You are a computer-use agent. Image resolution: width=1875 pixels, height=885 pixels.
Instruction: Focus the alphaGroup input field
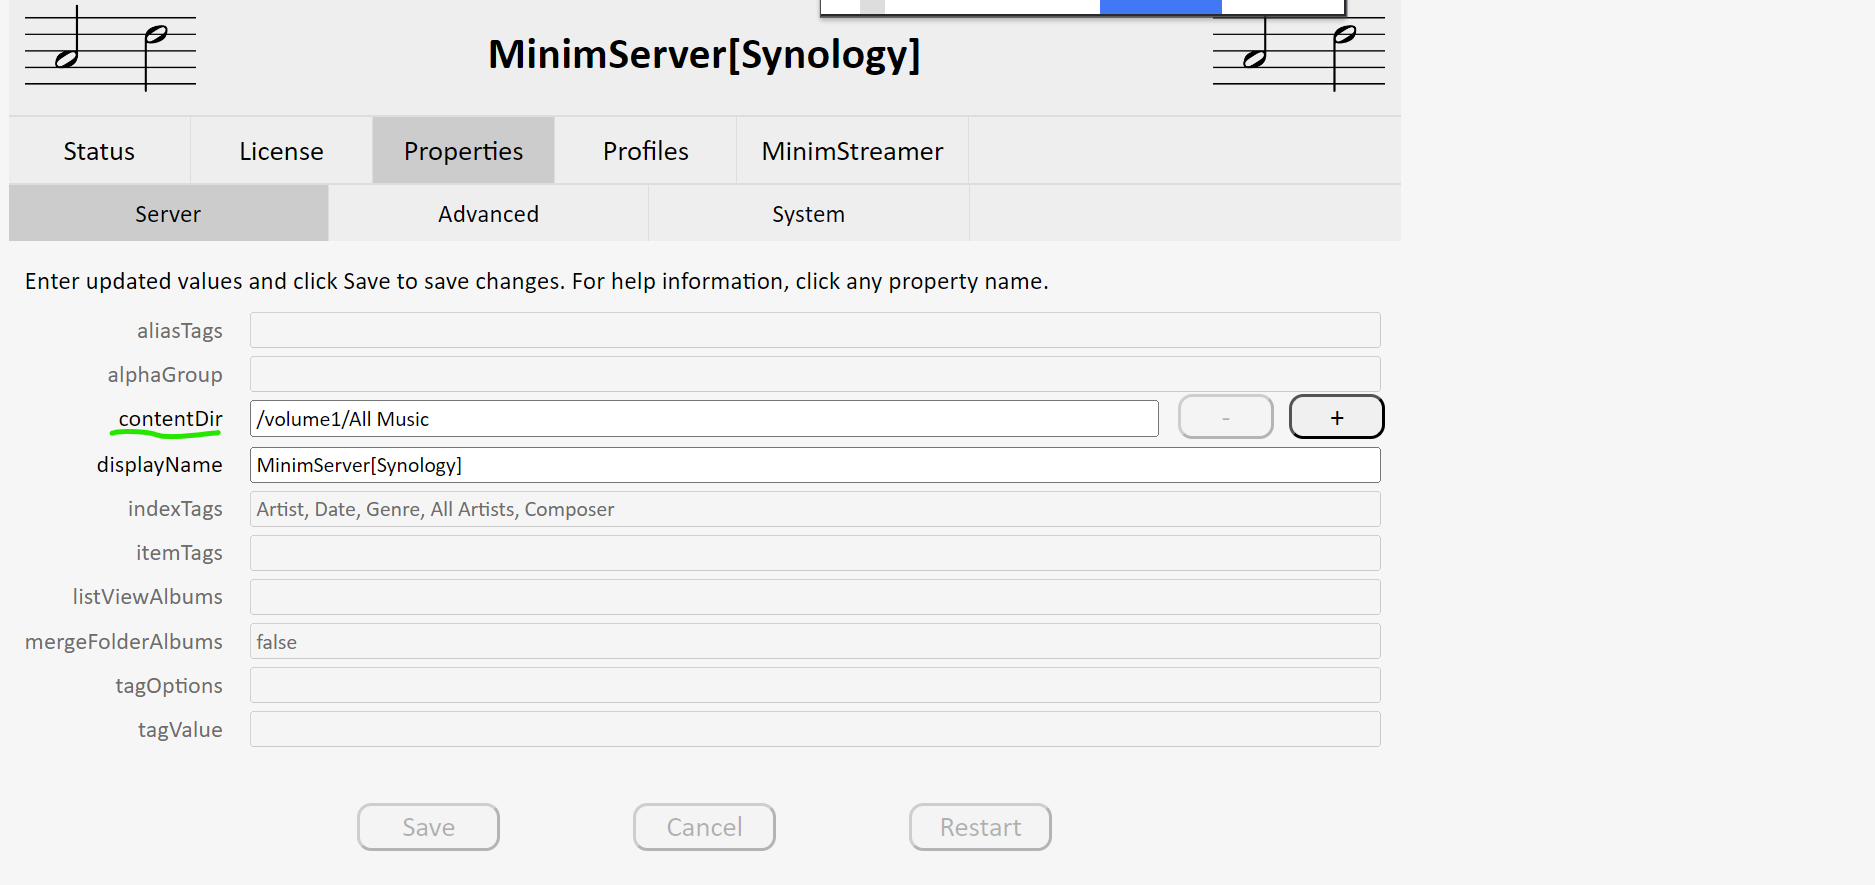pos(815,374)
